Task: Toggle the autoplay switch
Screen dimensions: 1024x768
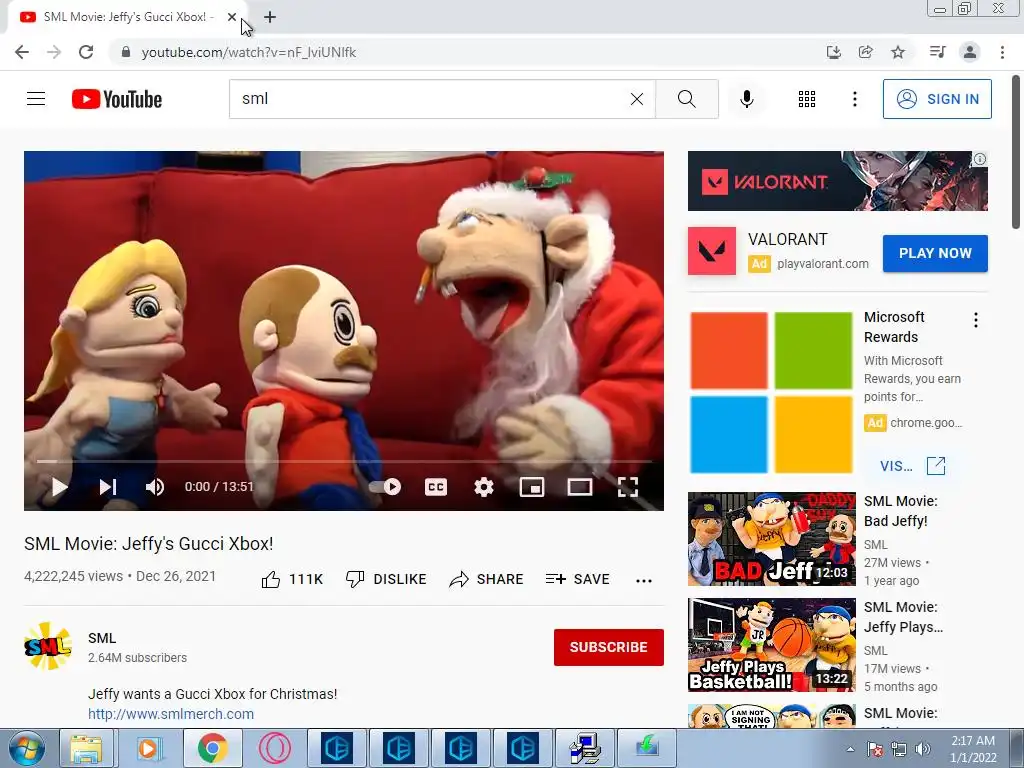Action: 385,487
